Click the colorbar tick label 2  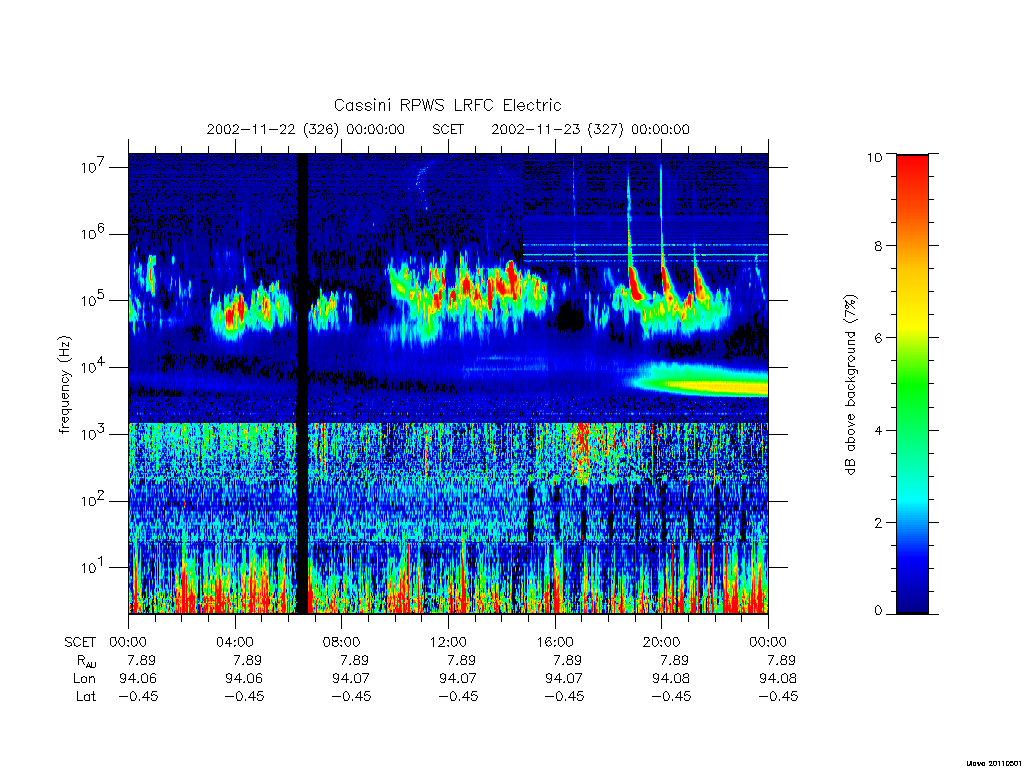click(x=878, y=522)
